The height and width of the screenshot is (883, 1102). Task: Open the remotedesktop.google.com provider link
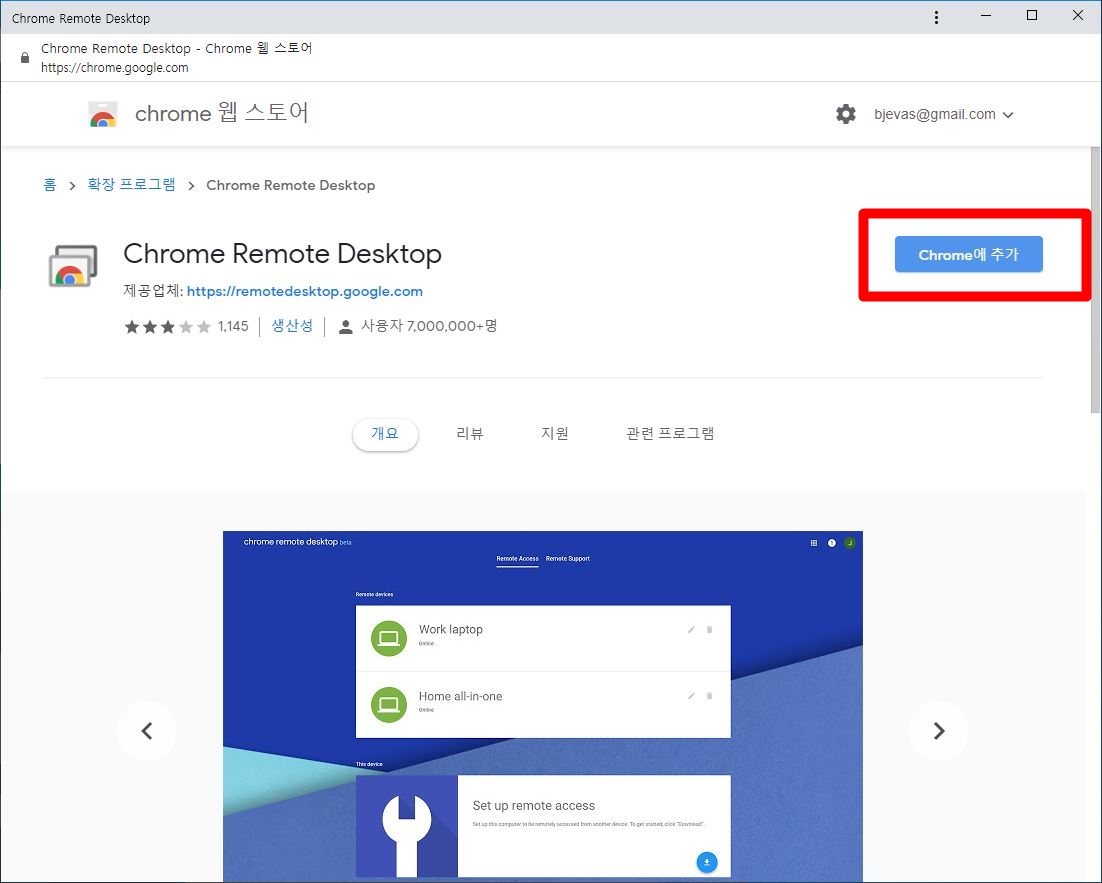pyautogui.click(x=304, y=291)
